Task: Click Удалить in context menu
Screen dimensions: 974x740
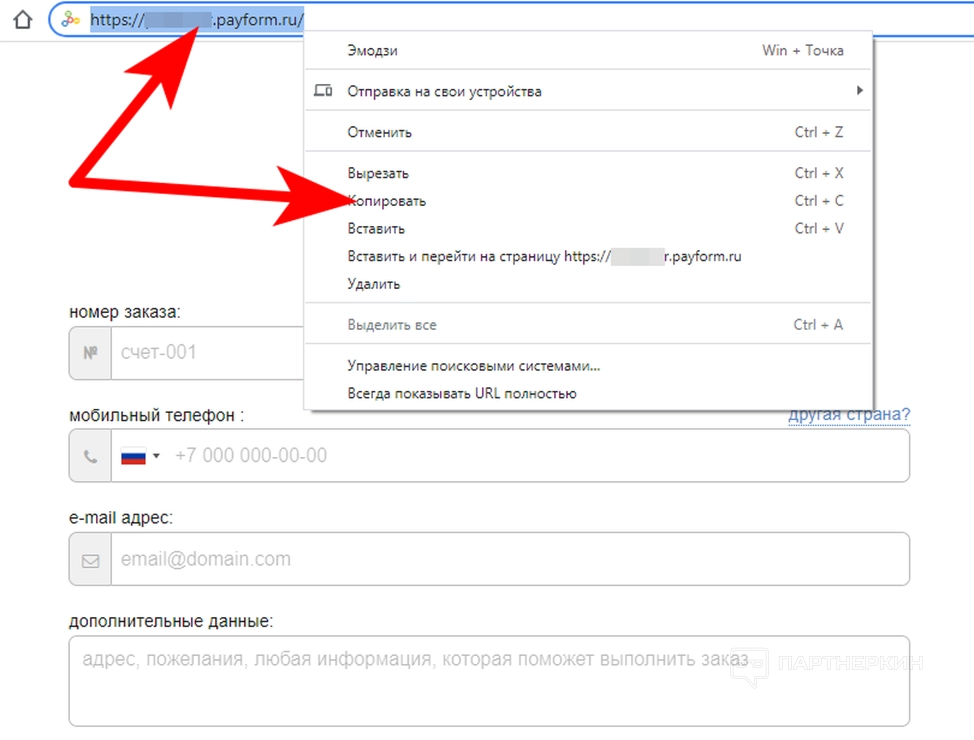Action: click(588, 284)
